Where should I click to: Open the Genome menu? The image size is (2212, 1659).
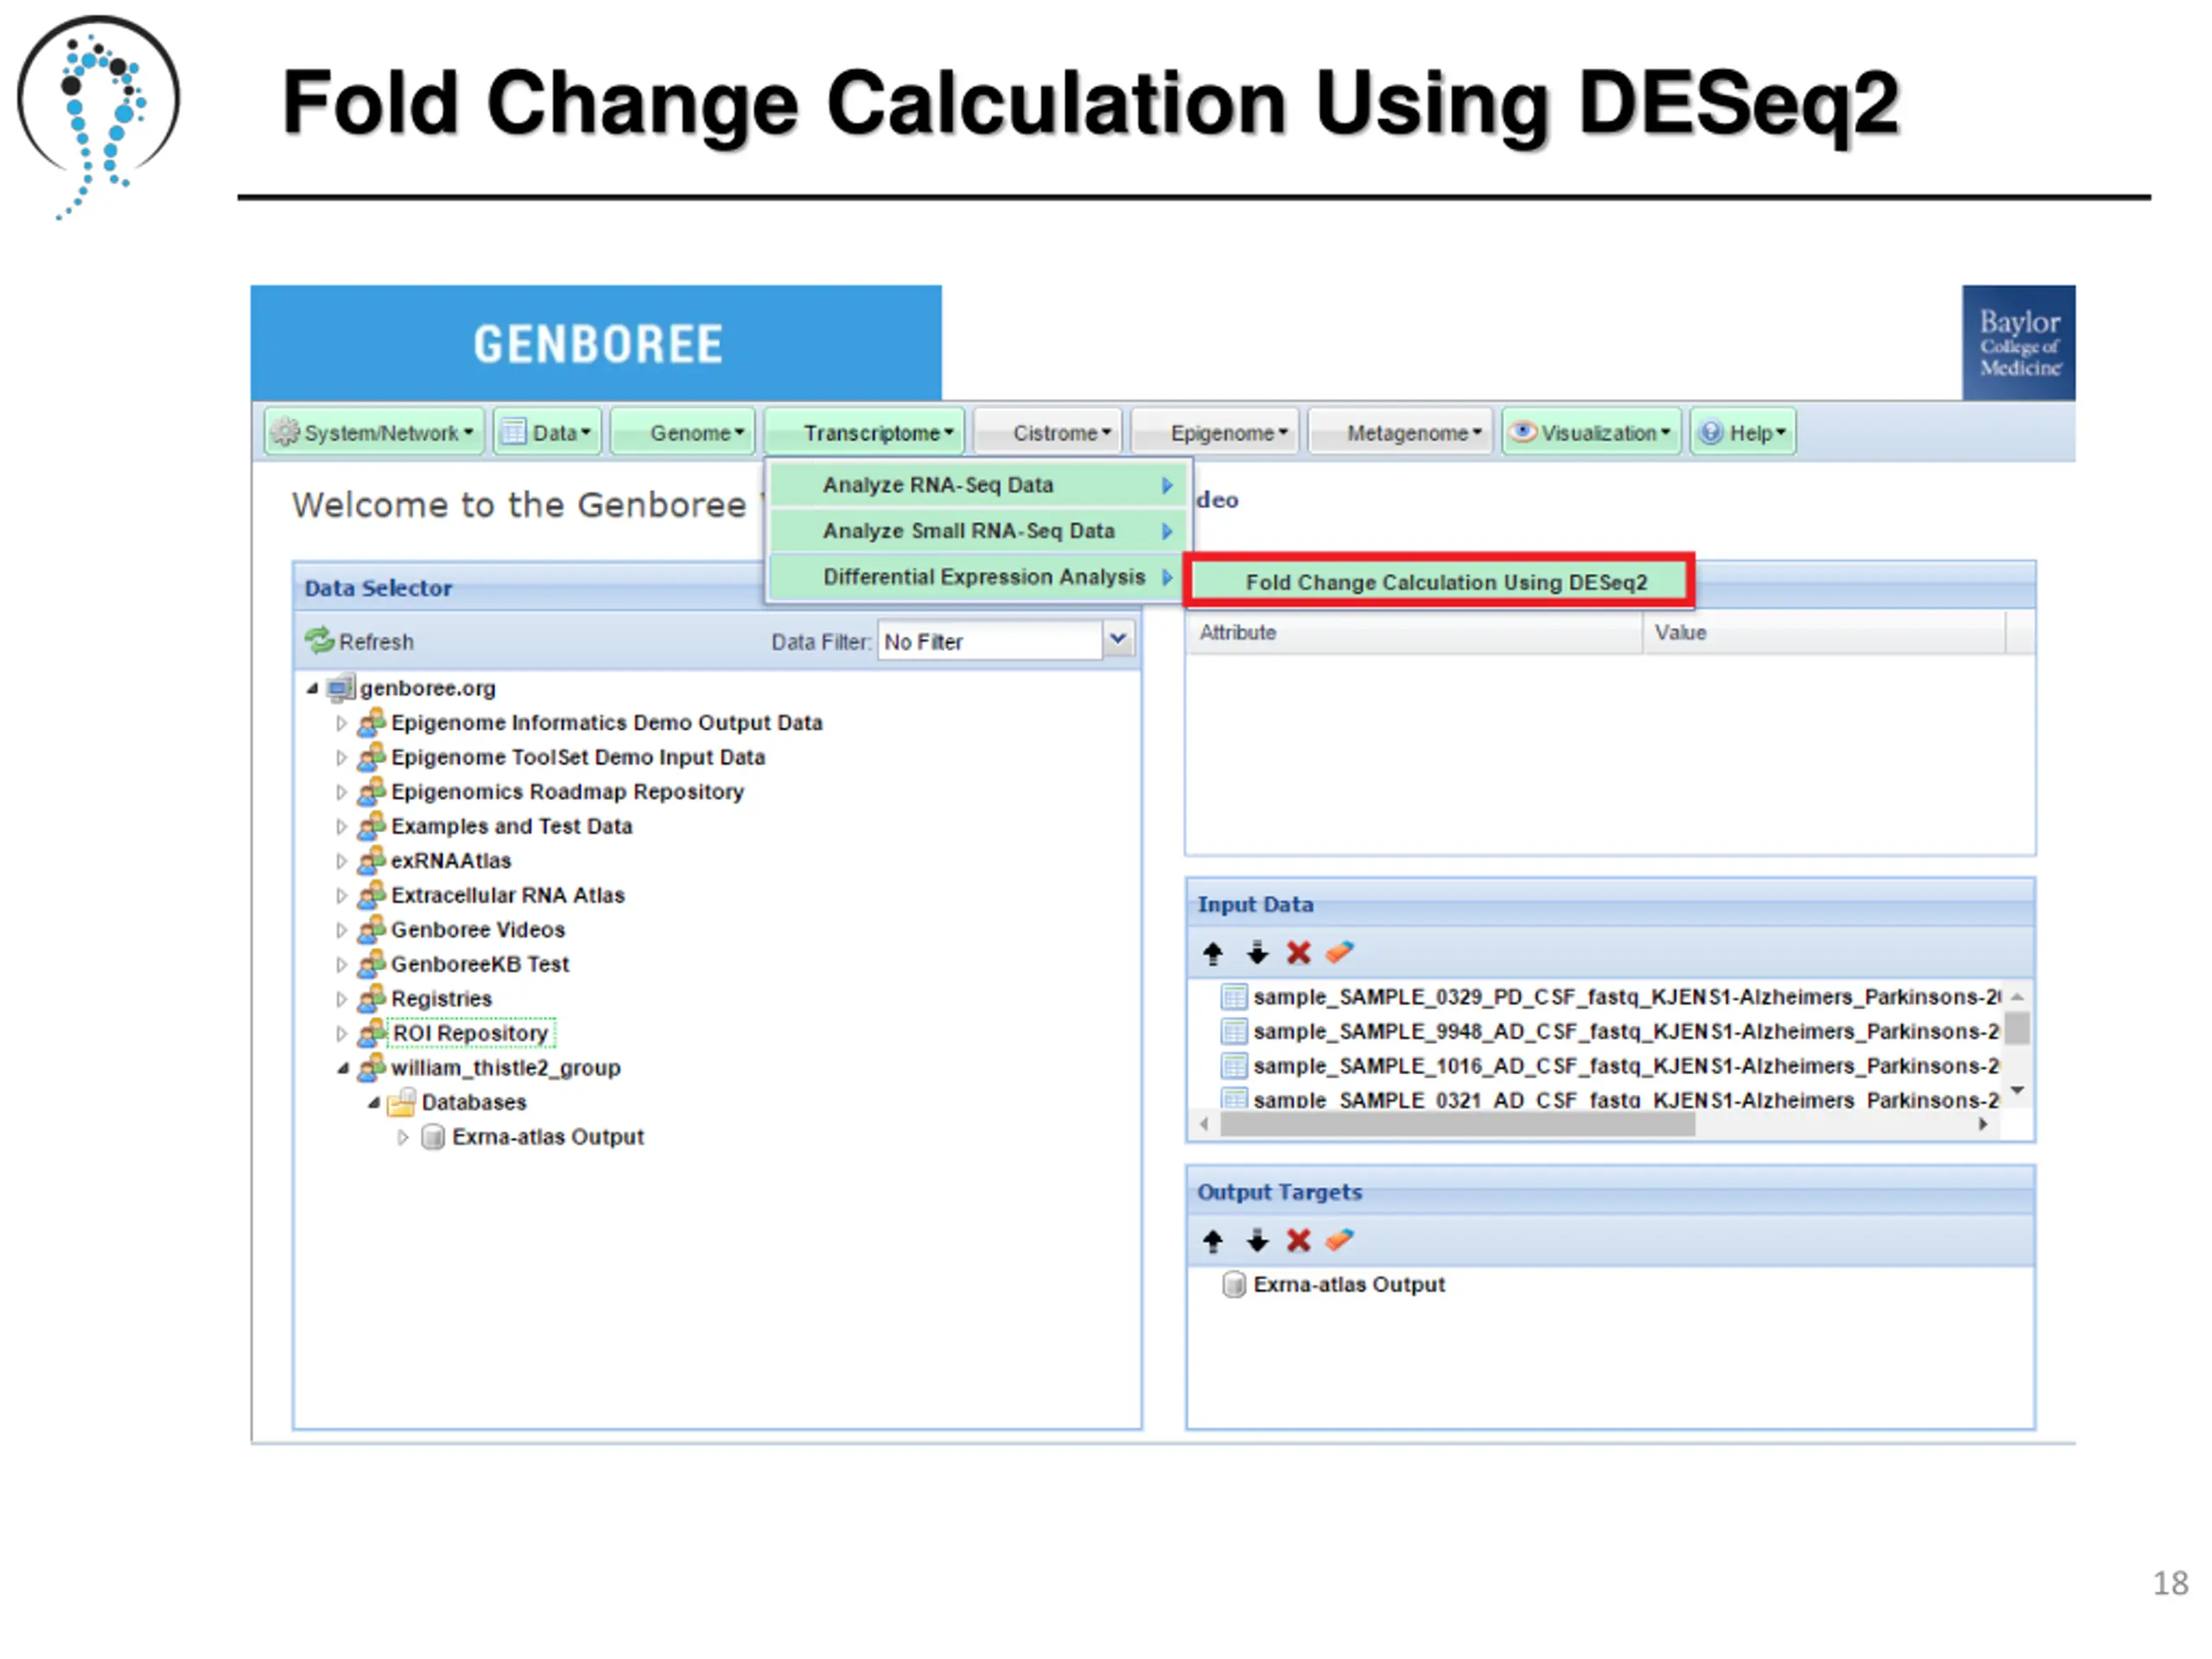[x=683, y=432]
